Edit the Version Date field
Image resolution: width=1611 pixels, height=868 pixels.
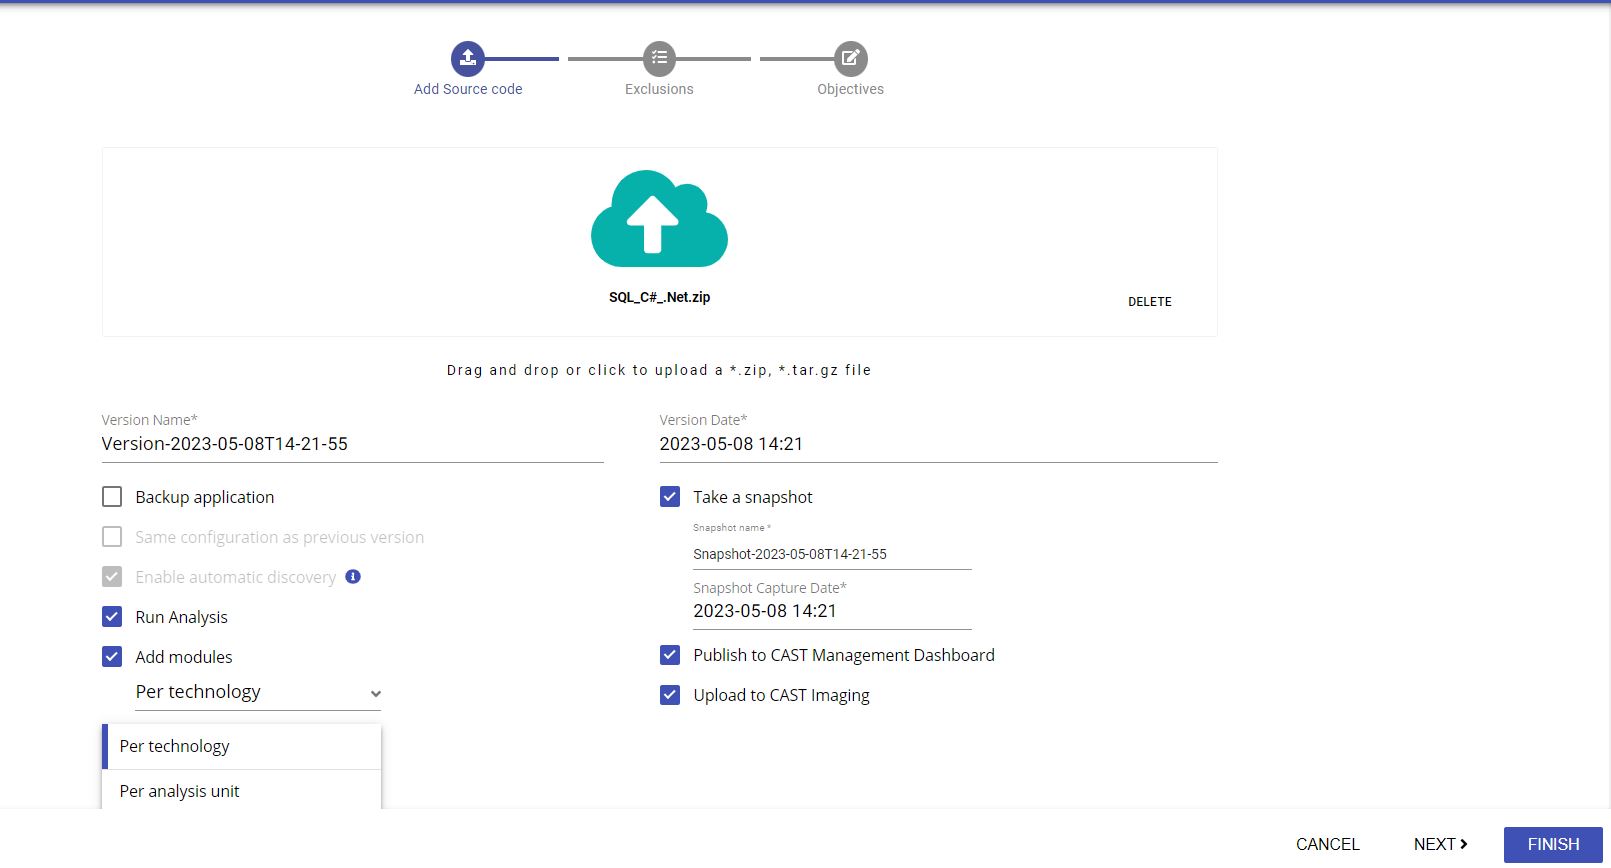click(x=938, y=444)
